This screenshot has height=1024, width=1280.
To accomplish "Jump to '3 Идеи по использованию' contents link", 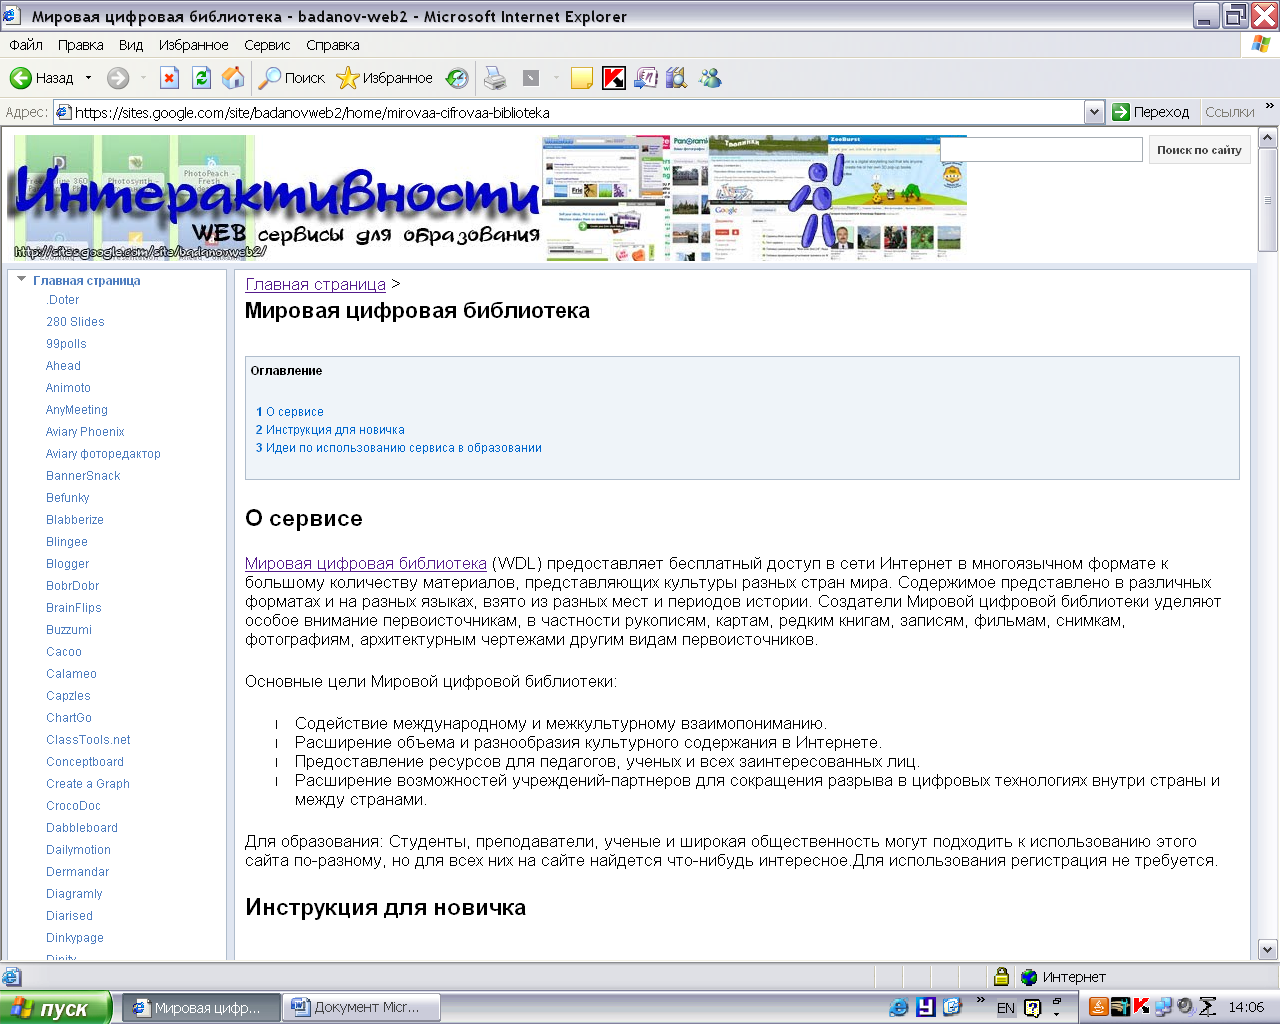I will click(x=399, y=448).
